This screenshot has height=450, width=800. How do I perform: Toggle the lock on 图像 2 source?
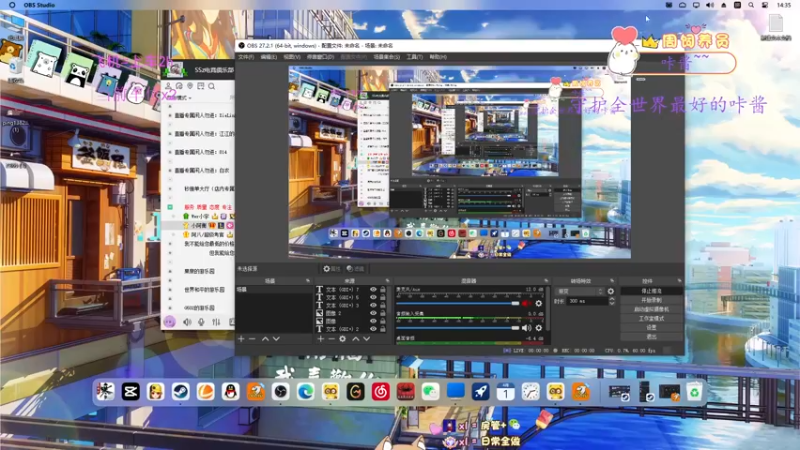[x=383, y=313]
